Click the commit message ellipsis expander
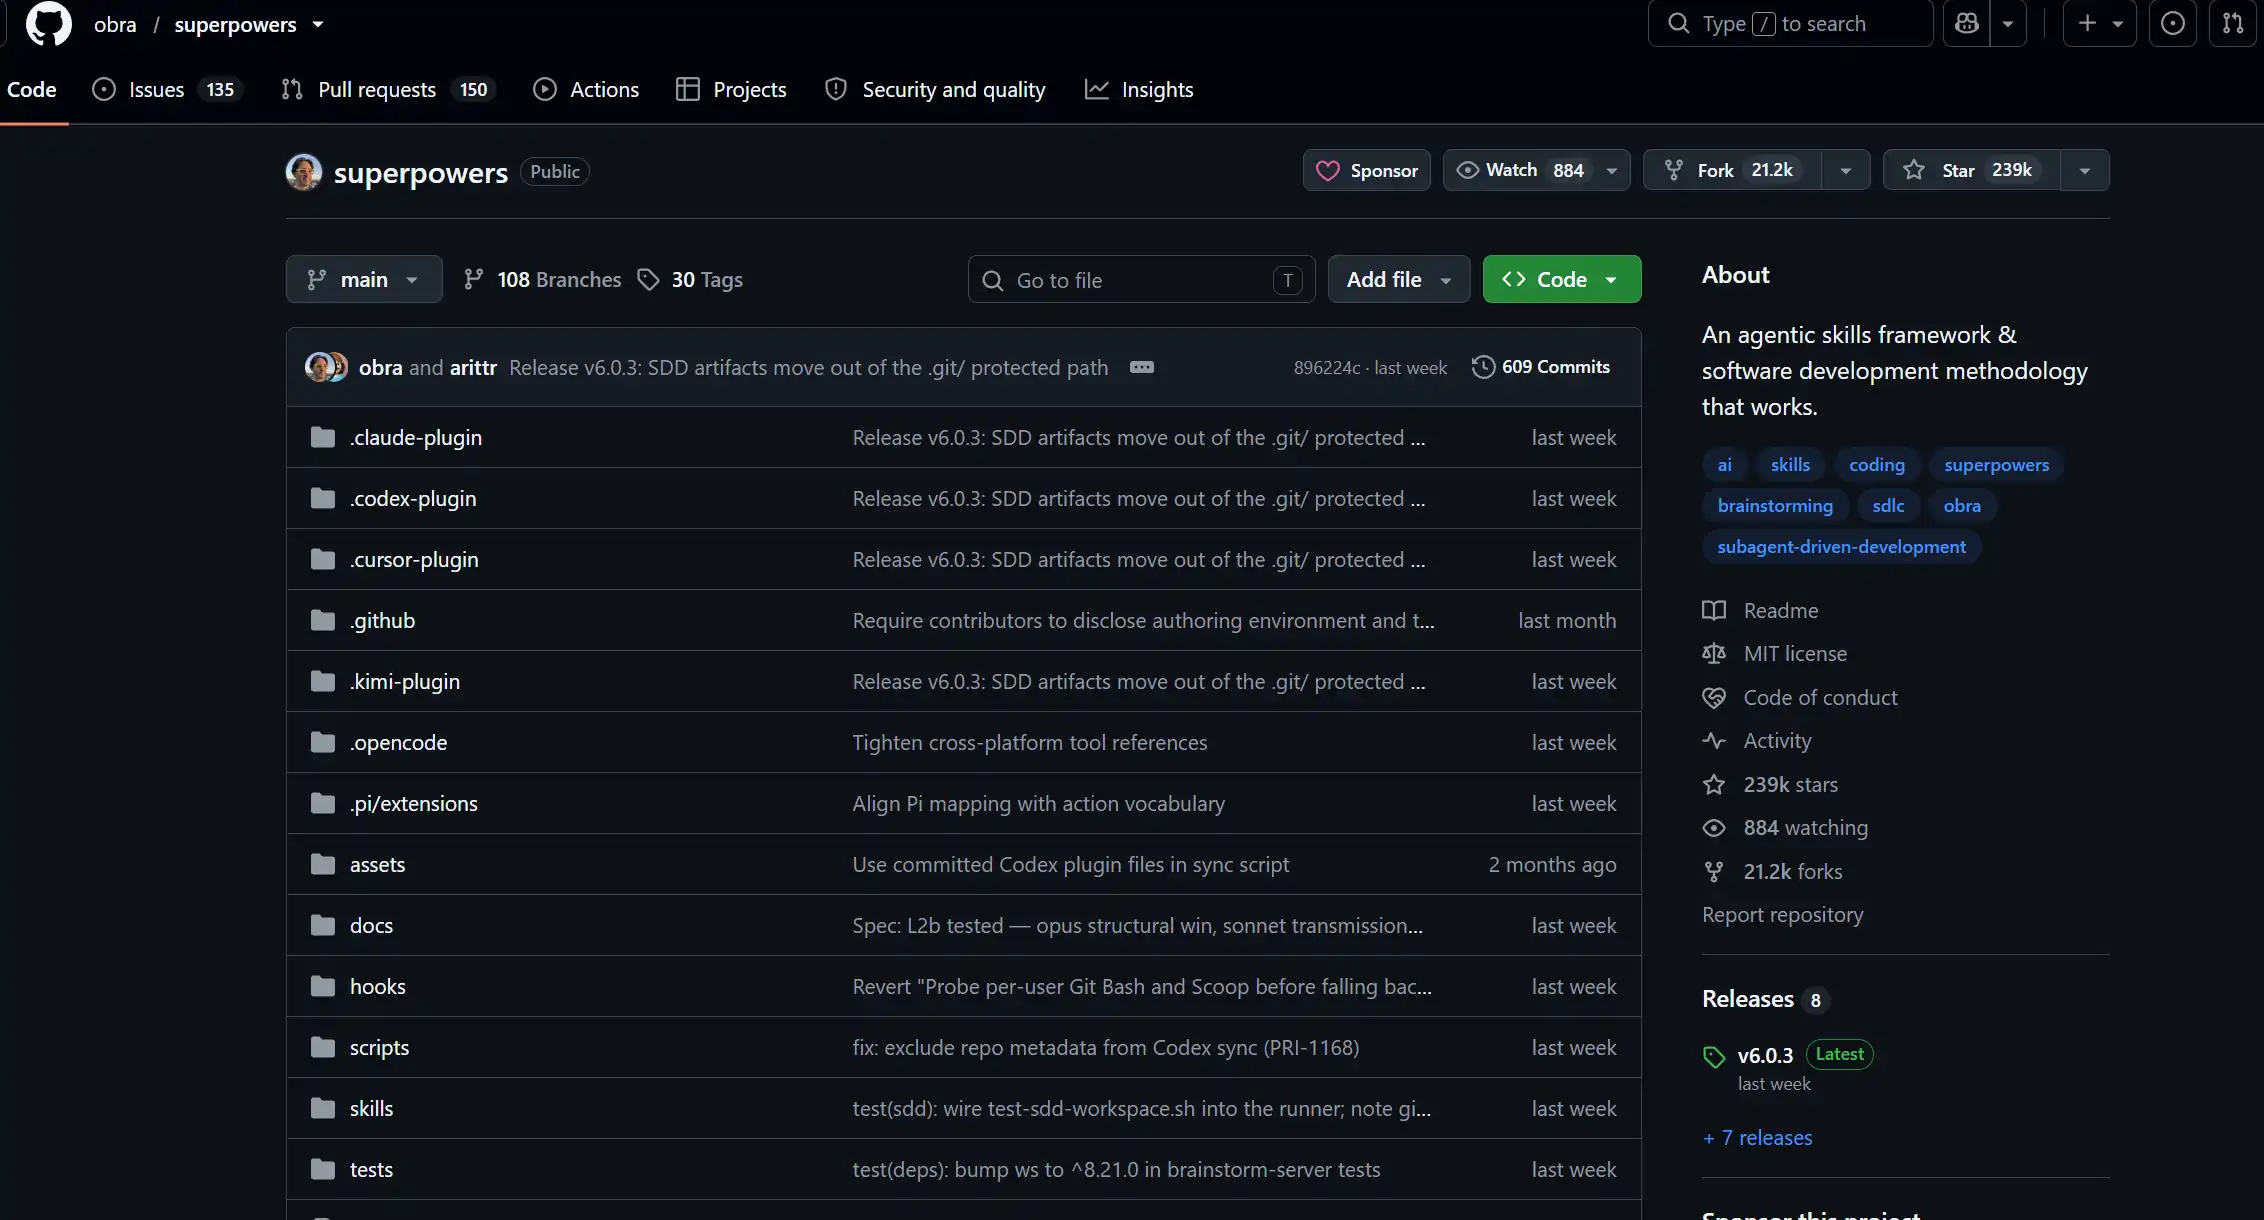Image resolution: width=2264 pixels, height=1220 pixels. (1141, 367)
